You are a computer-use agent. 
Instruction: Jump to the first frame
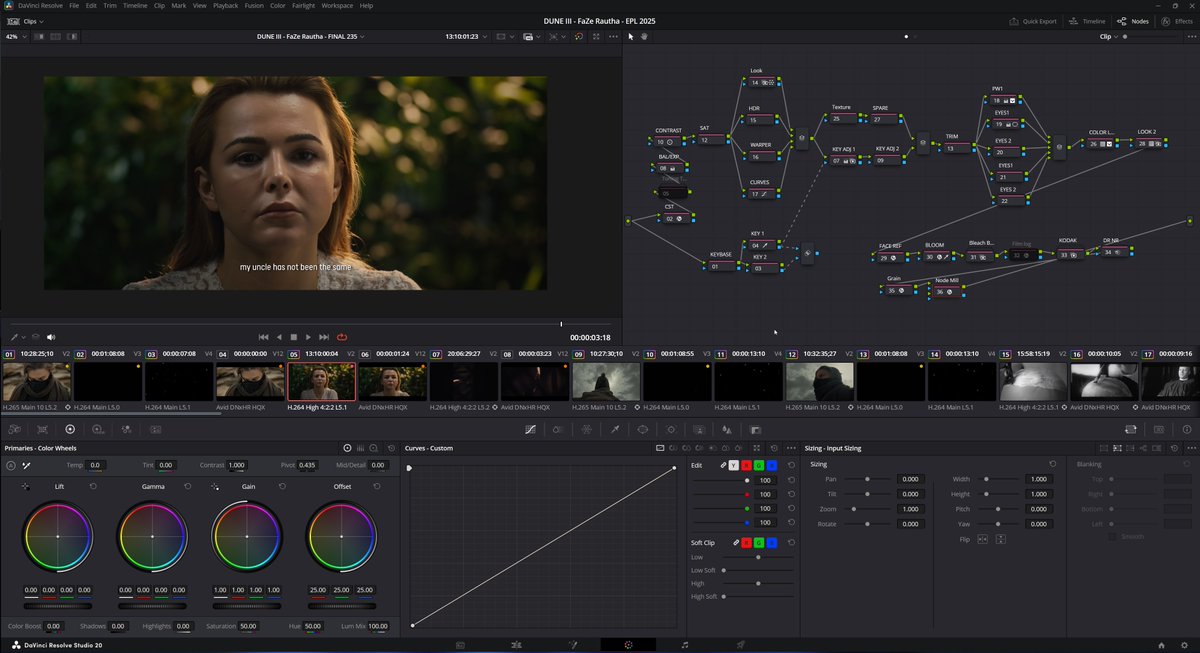[263, 337]
